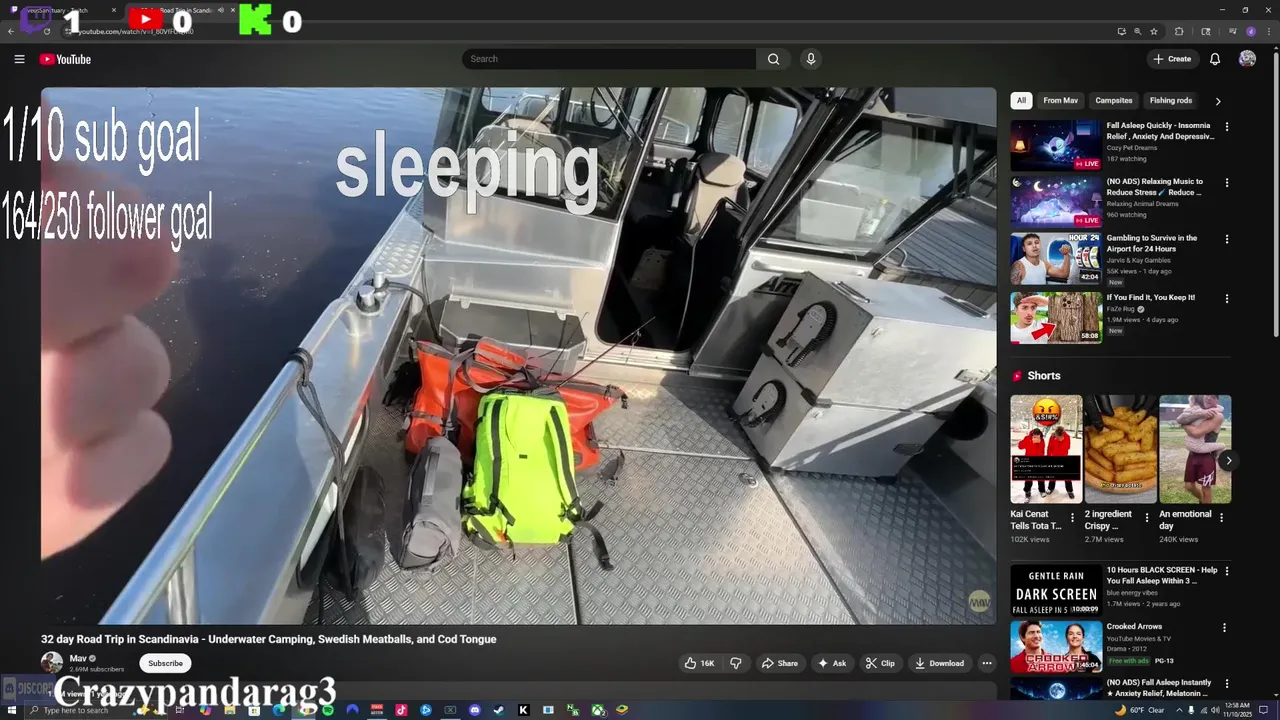1280x720 pixels.
Task: Open options for 2 ingredient Crispy short
Action: 1147,518
